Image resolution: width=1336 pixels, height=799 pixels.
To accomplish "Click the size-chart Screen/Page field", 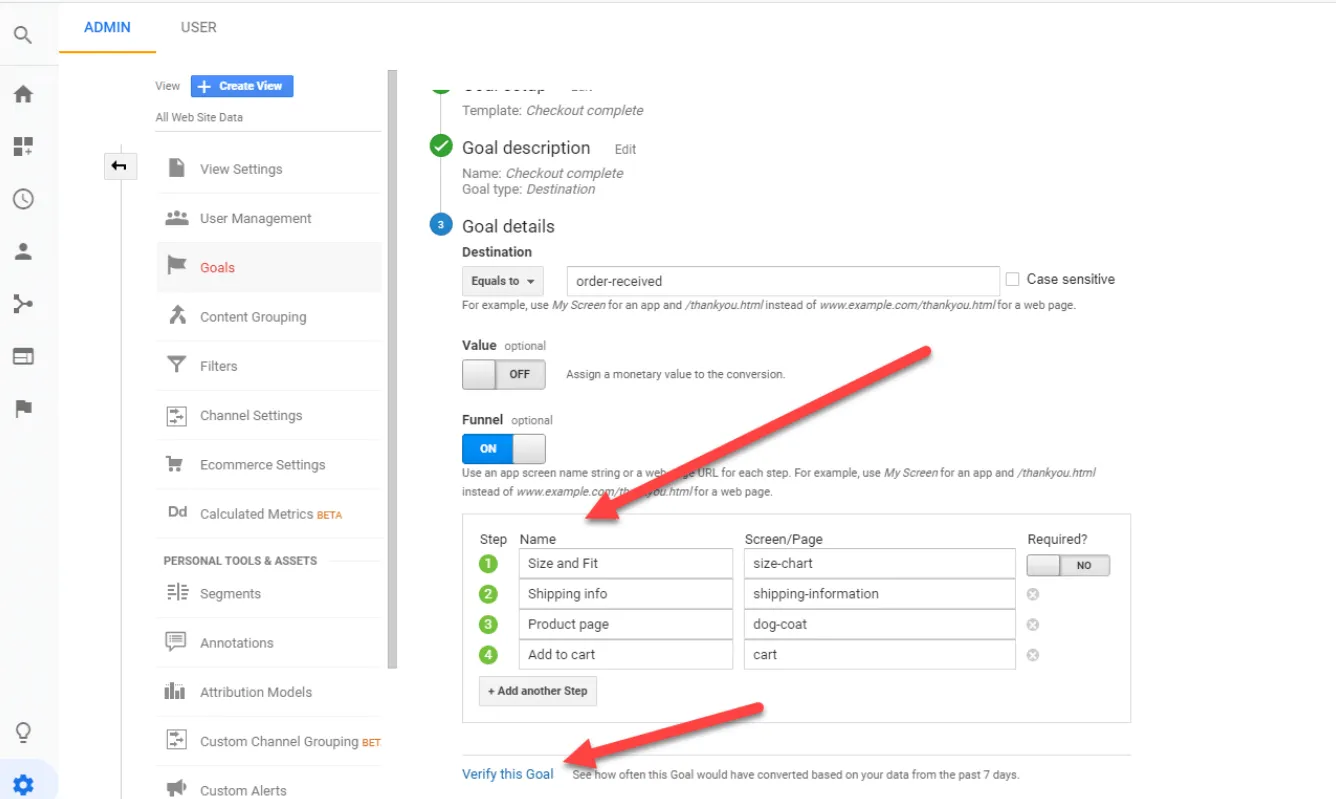I will [880, 563].
